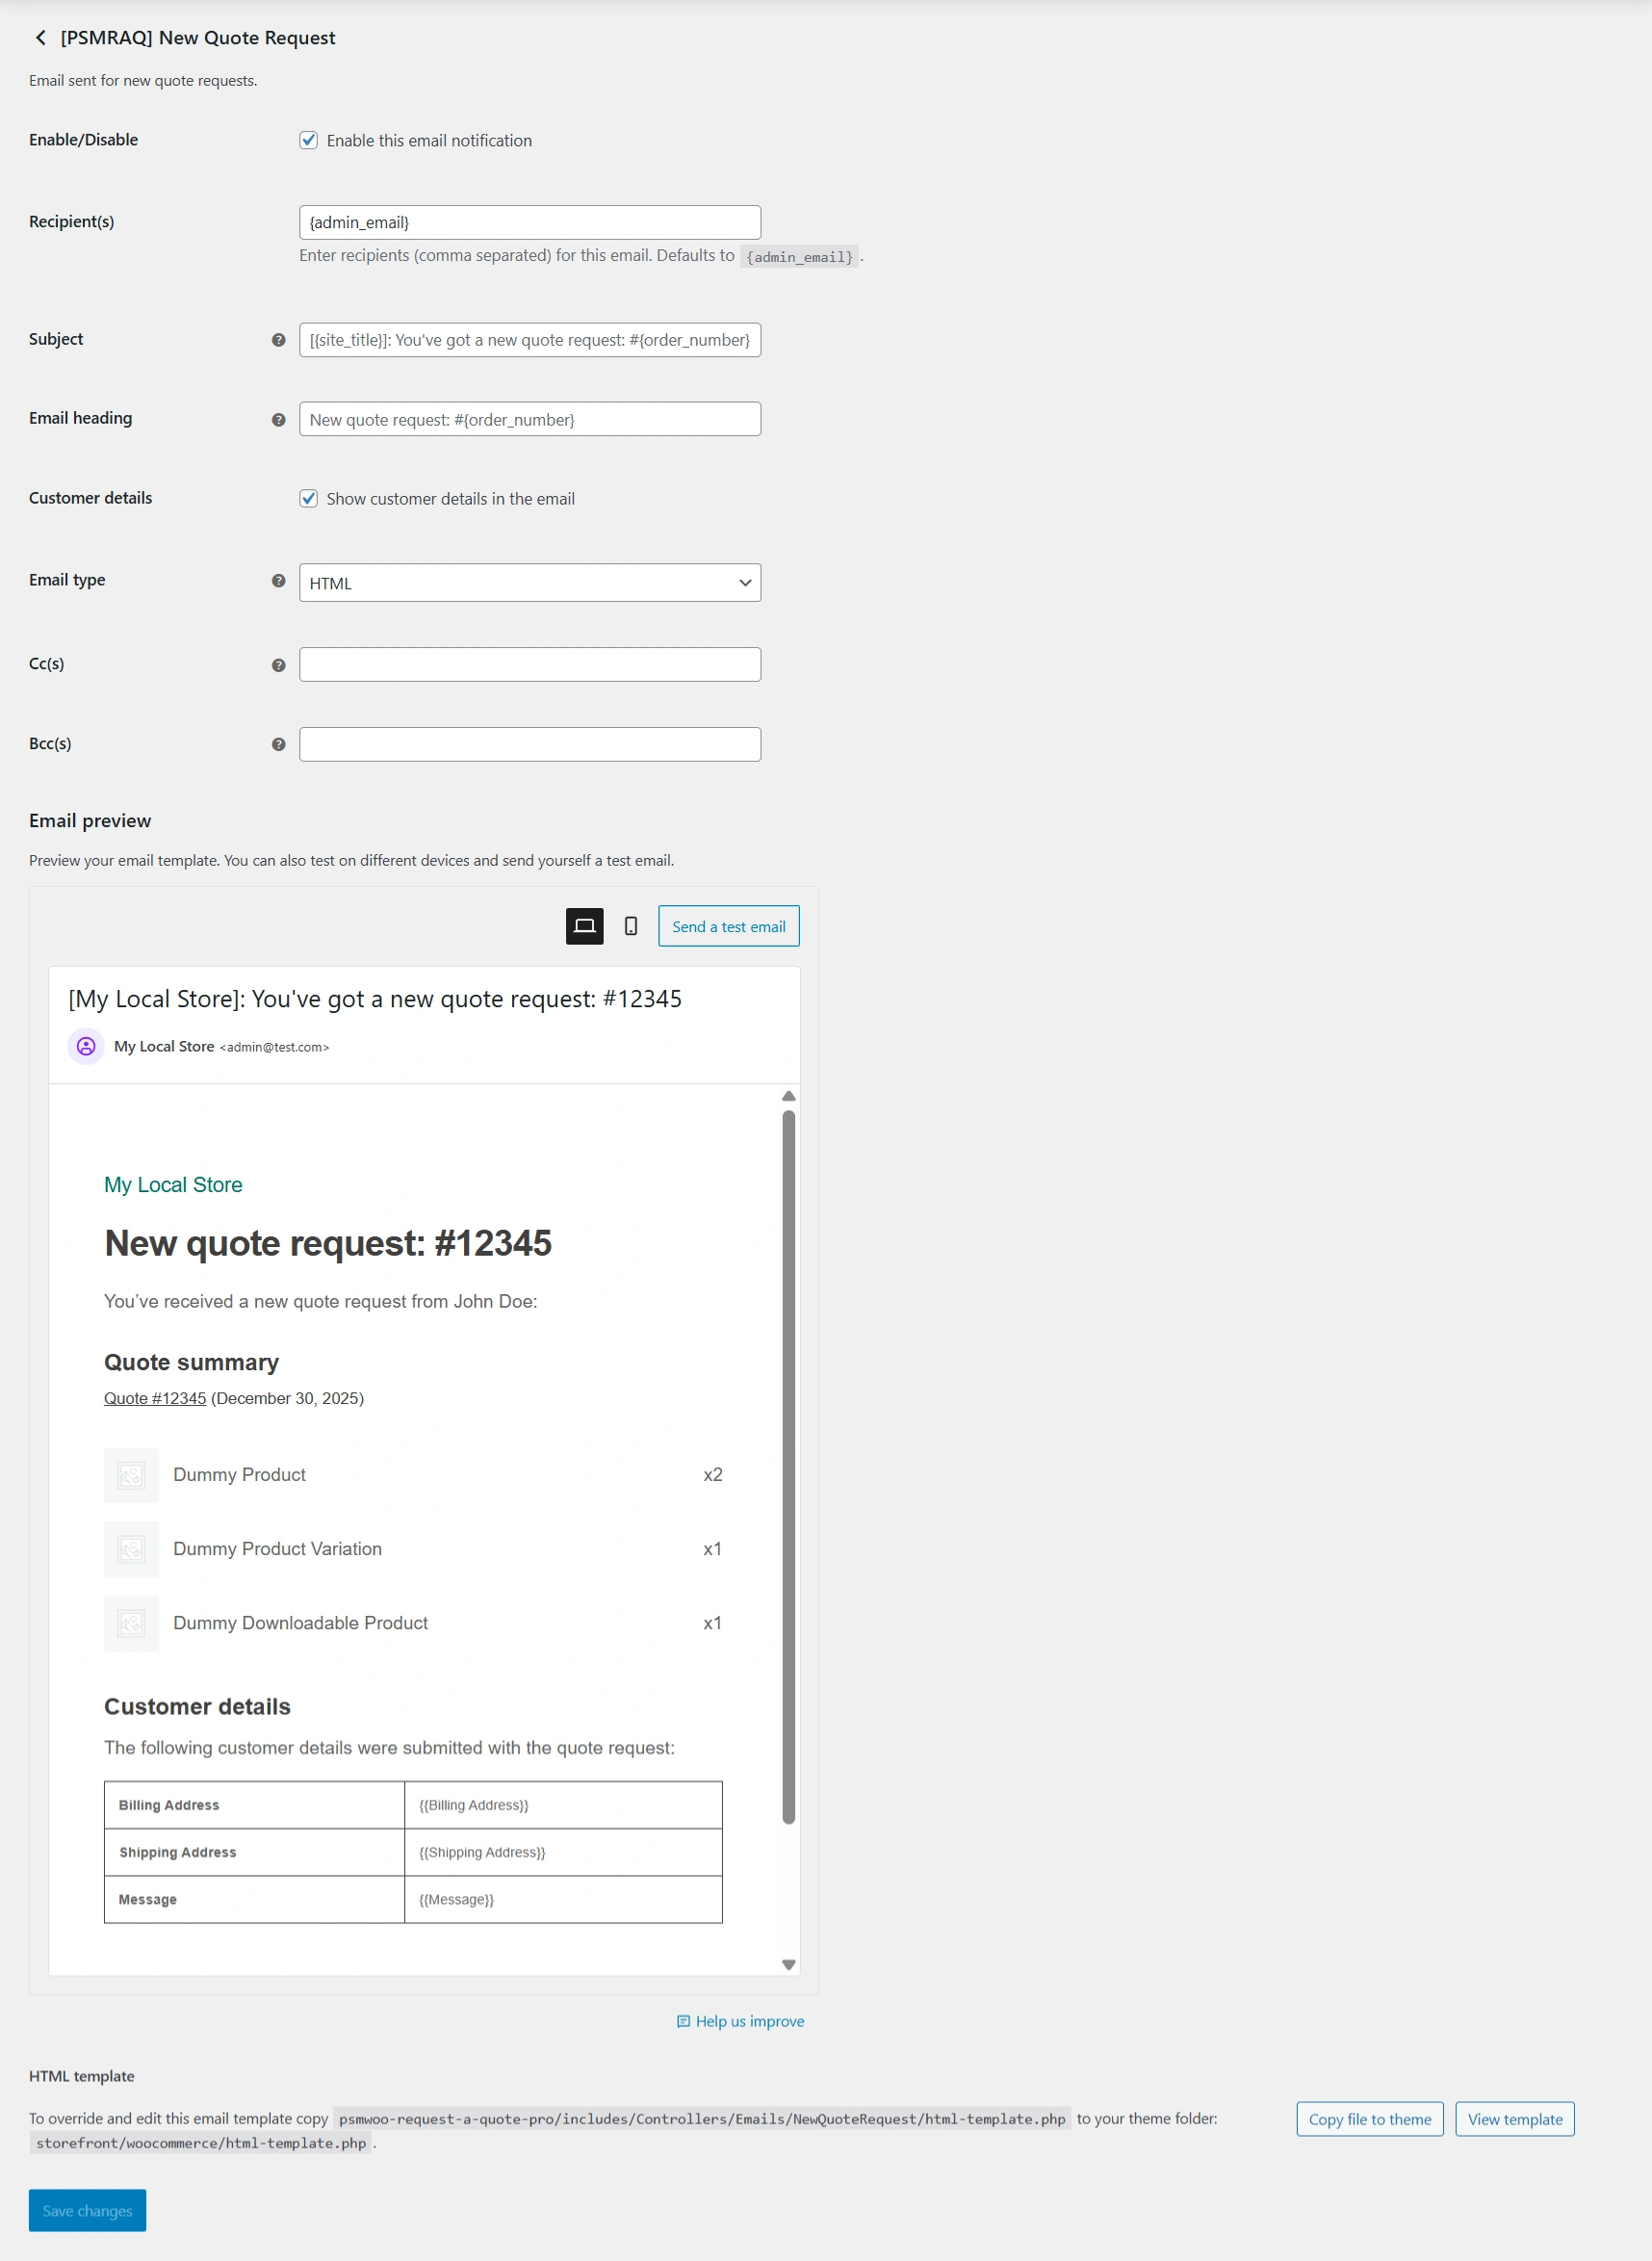Click the Cc(s) help question icon
This screenshot has height=2261, width=1652.
point(278,665)
